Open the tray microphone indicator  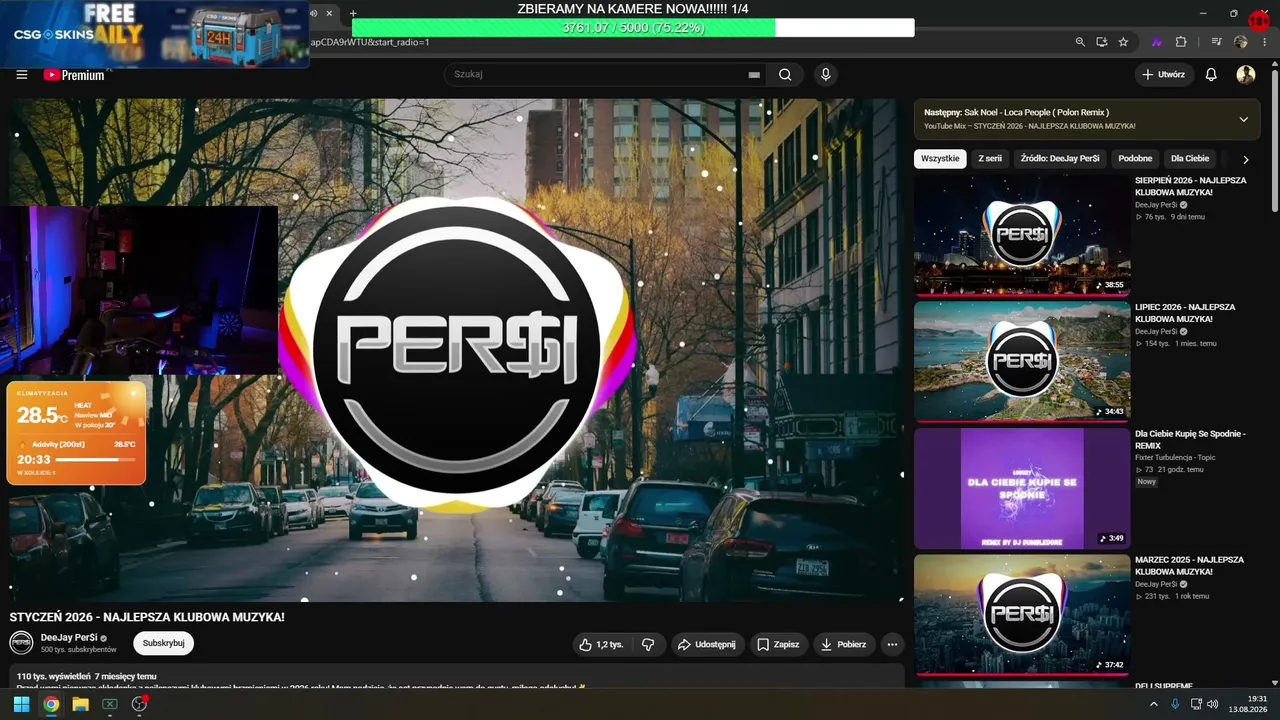1176,704
